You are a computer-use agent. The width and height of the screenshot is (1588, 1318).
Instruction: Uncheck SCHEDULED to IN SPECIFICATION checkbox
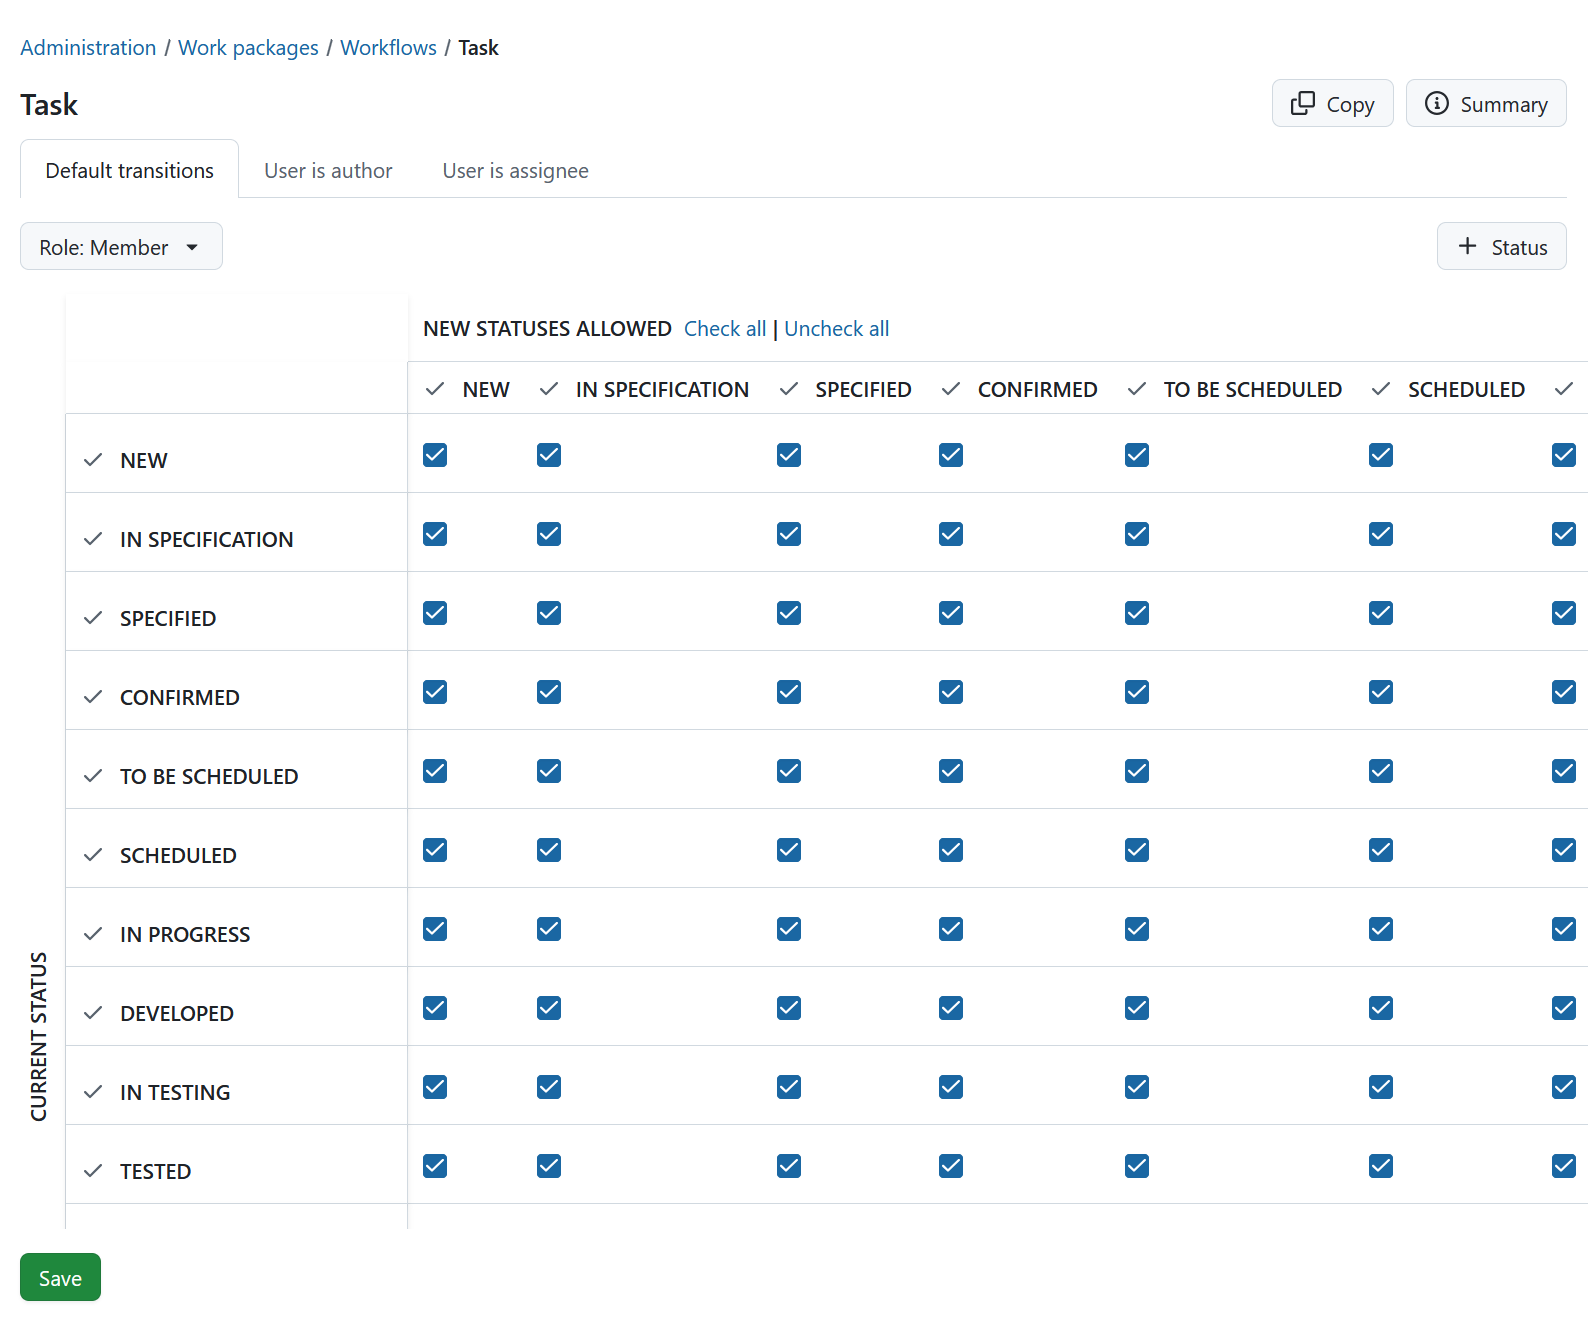pos(549,850)
